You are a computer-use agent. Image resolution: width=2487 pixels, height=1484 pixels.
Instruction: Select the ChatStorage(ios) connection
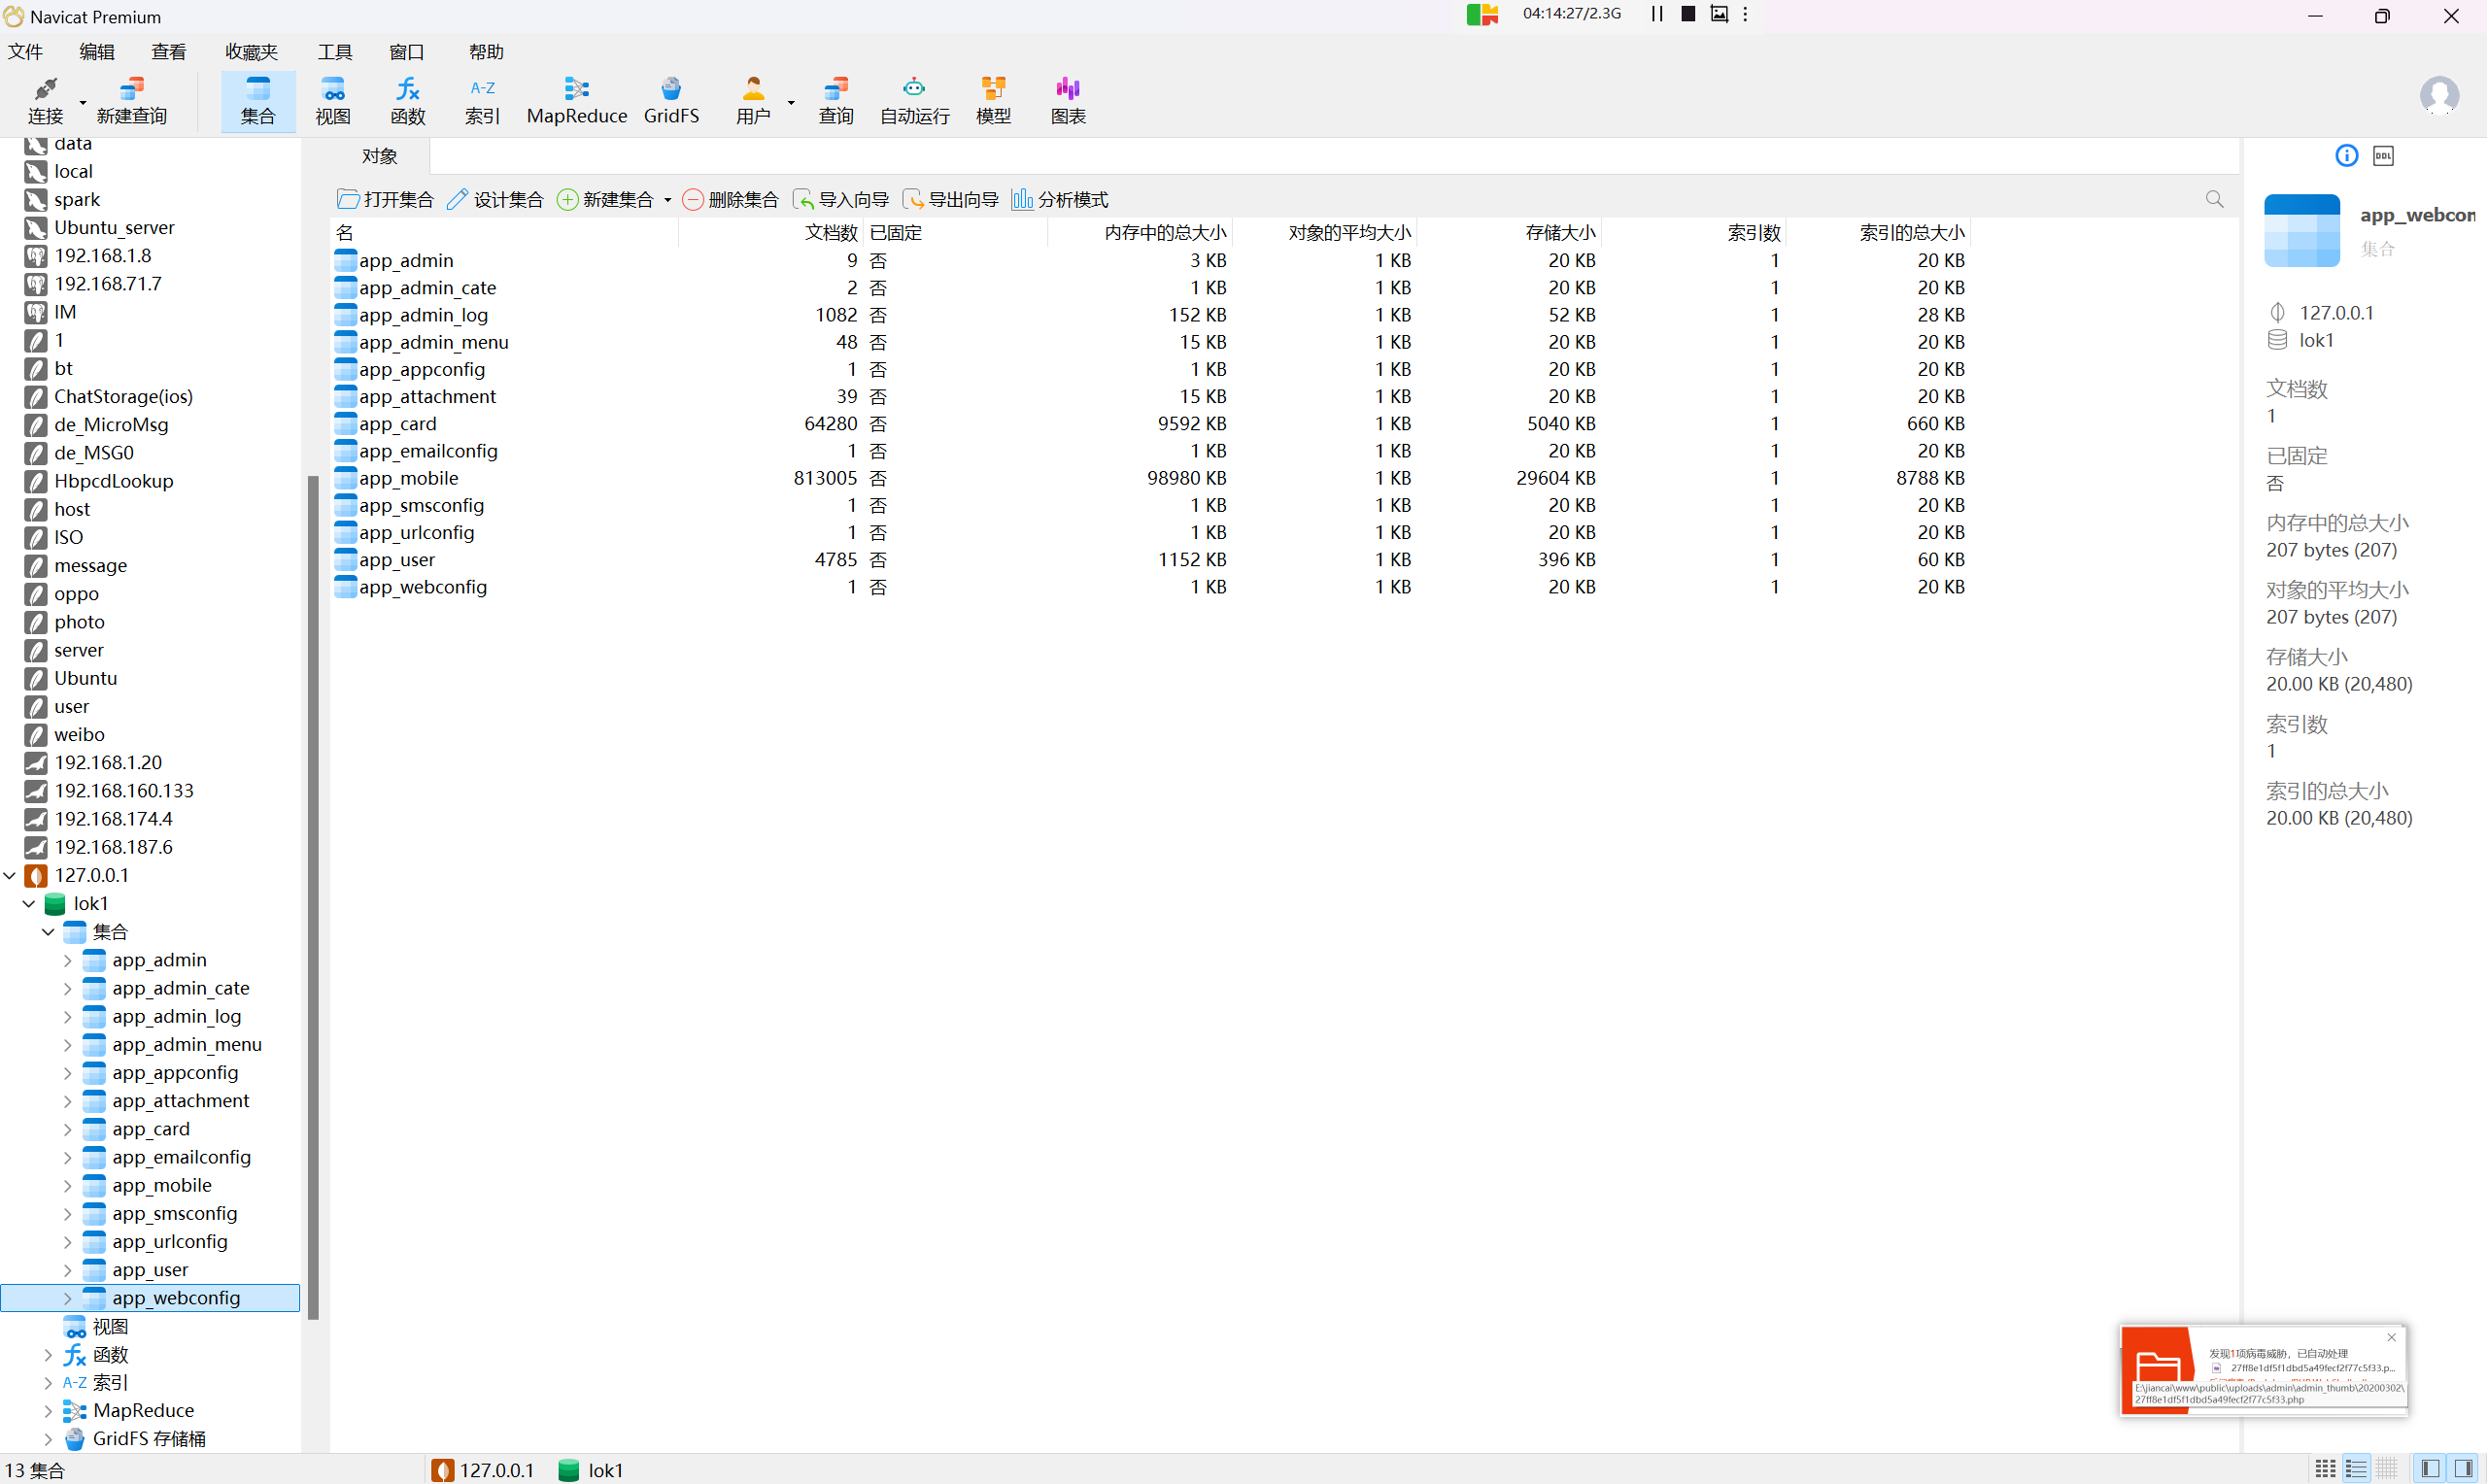point(123,397)
